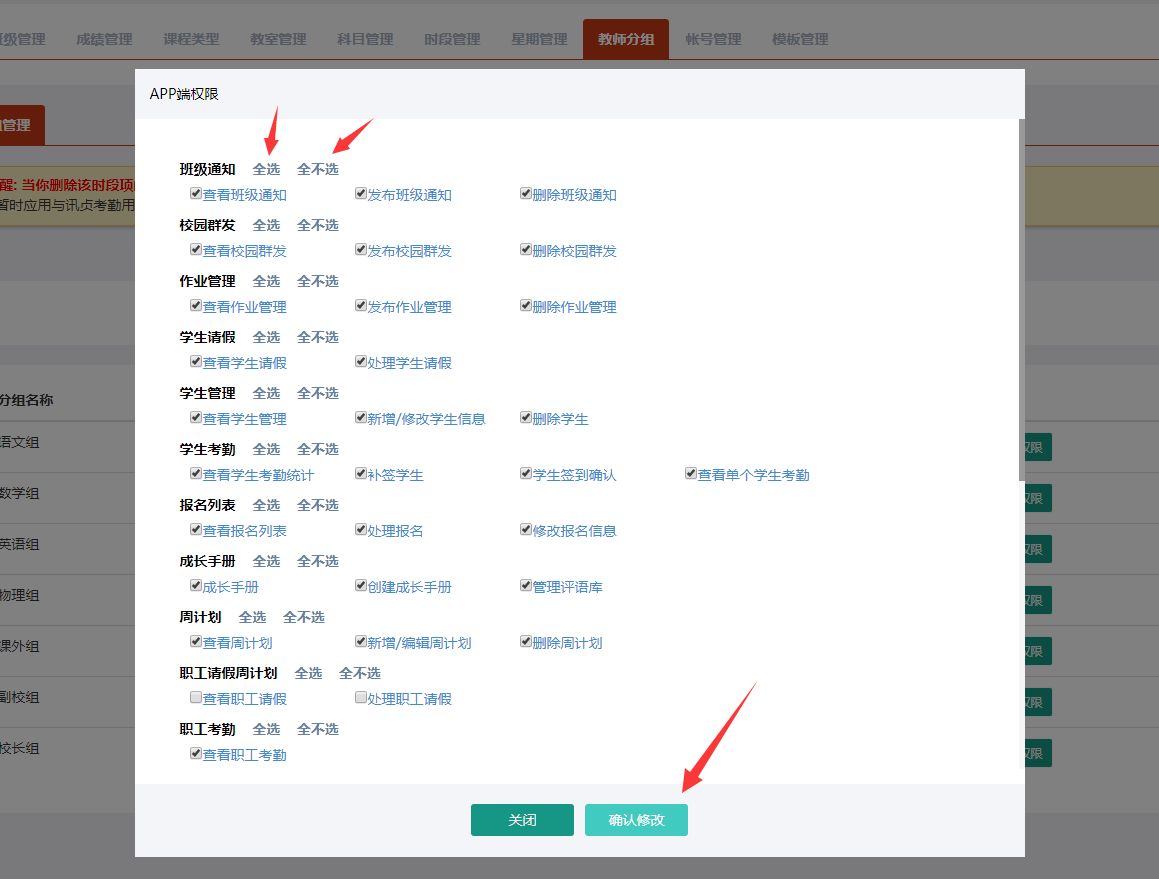Toggle 删除周计划 checkbox
1159x879 pixels.
coord(526,642)
